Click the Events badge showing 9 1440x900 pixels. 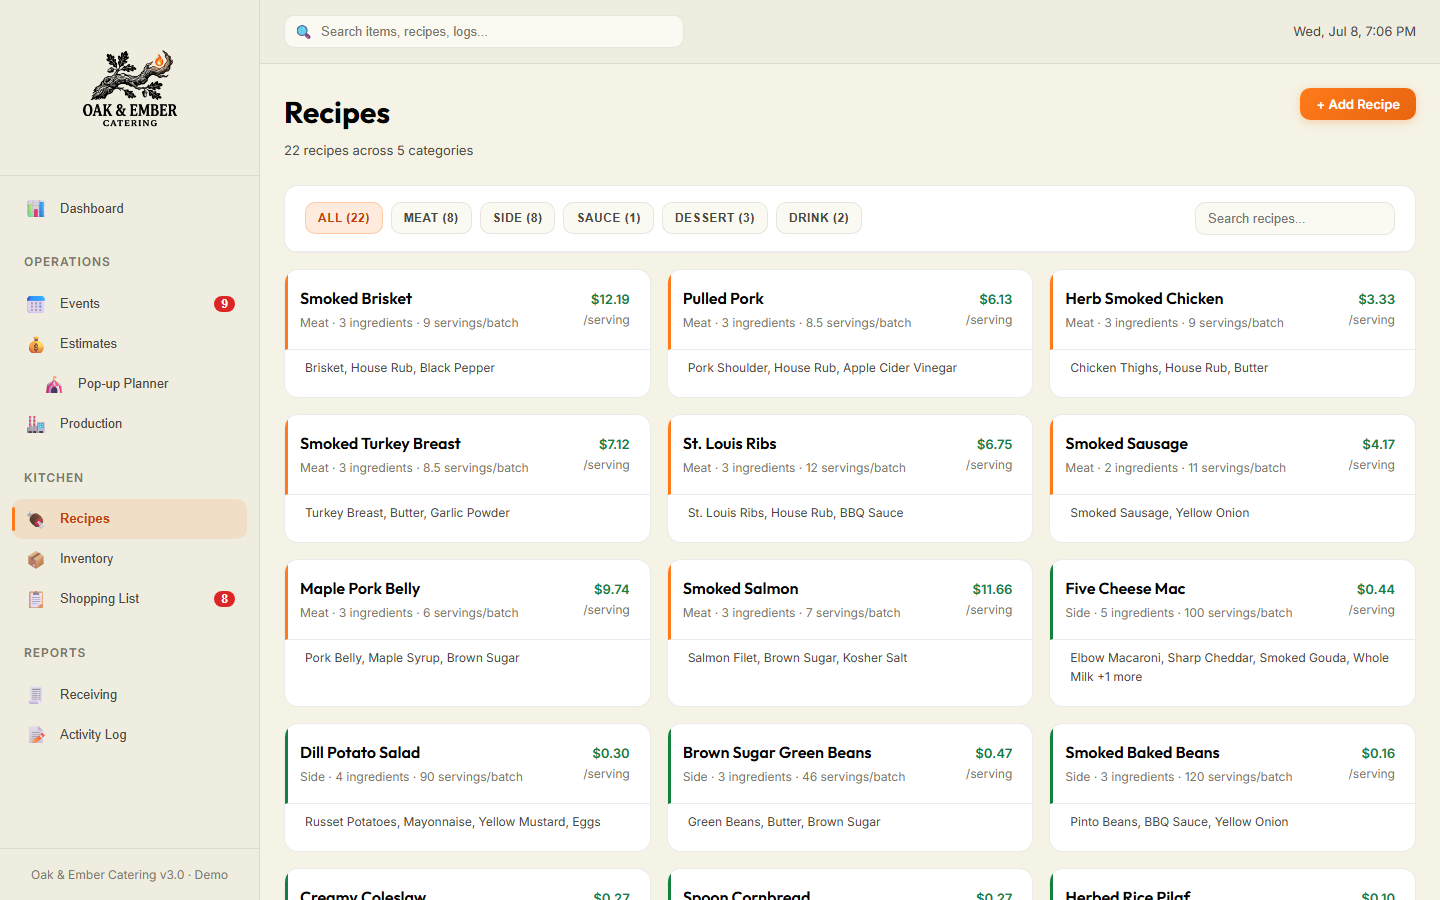(225, 304)
